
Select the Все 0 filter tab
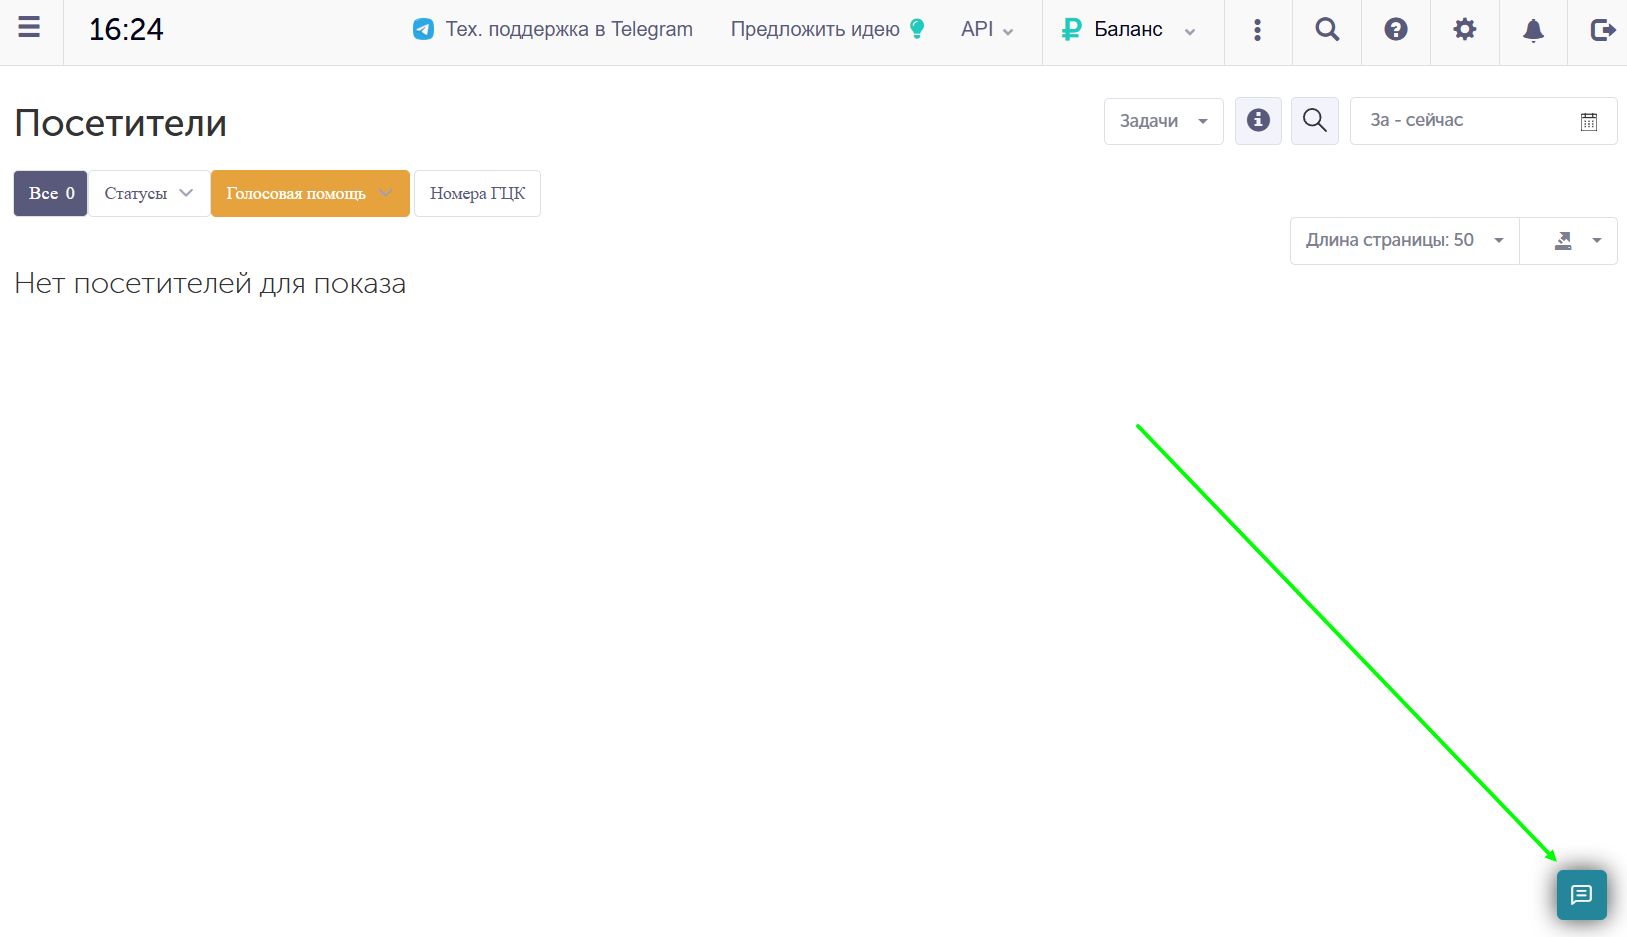coord(51,194)
